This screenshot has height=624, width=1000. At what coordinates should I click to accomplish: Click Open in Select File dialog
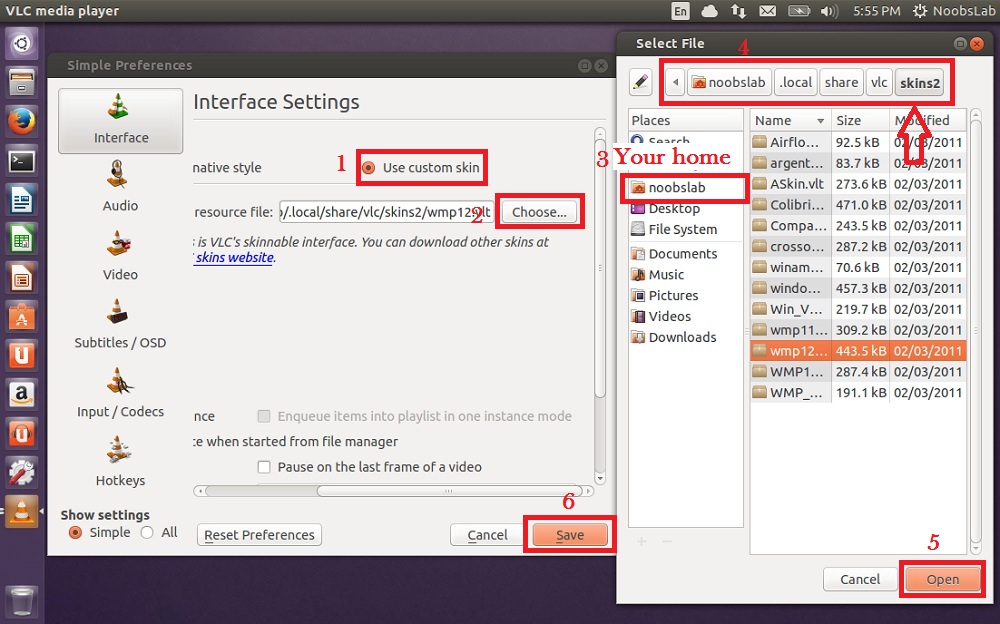click(943, 579)
